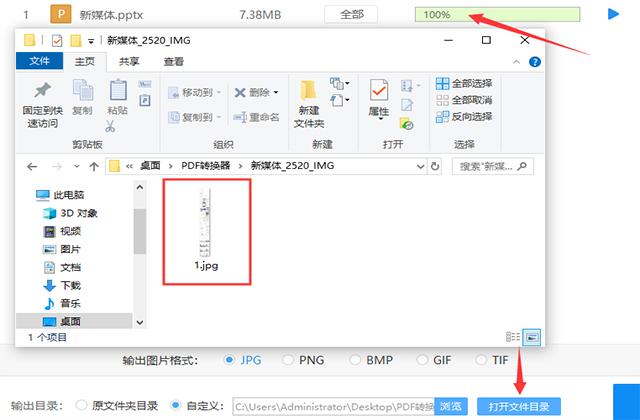
Task: Open the 文件 menu tab
Action: (x=39, y=61)
